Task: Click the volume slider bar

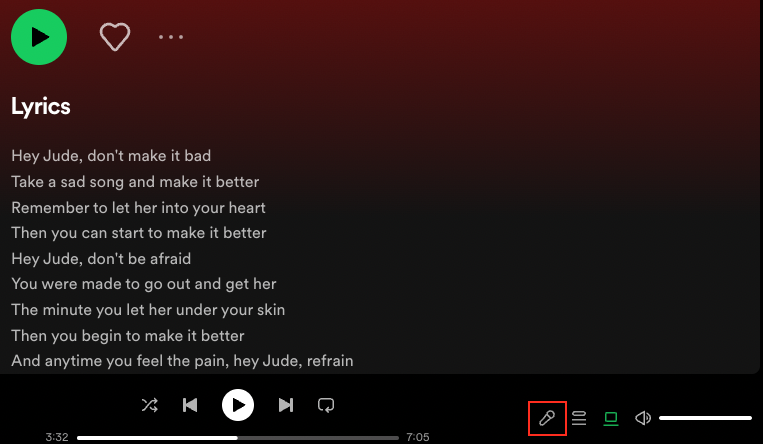Action: (x=705, y=418)
